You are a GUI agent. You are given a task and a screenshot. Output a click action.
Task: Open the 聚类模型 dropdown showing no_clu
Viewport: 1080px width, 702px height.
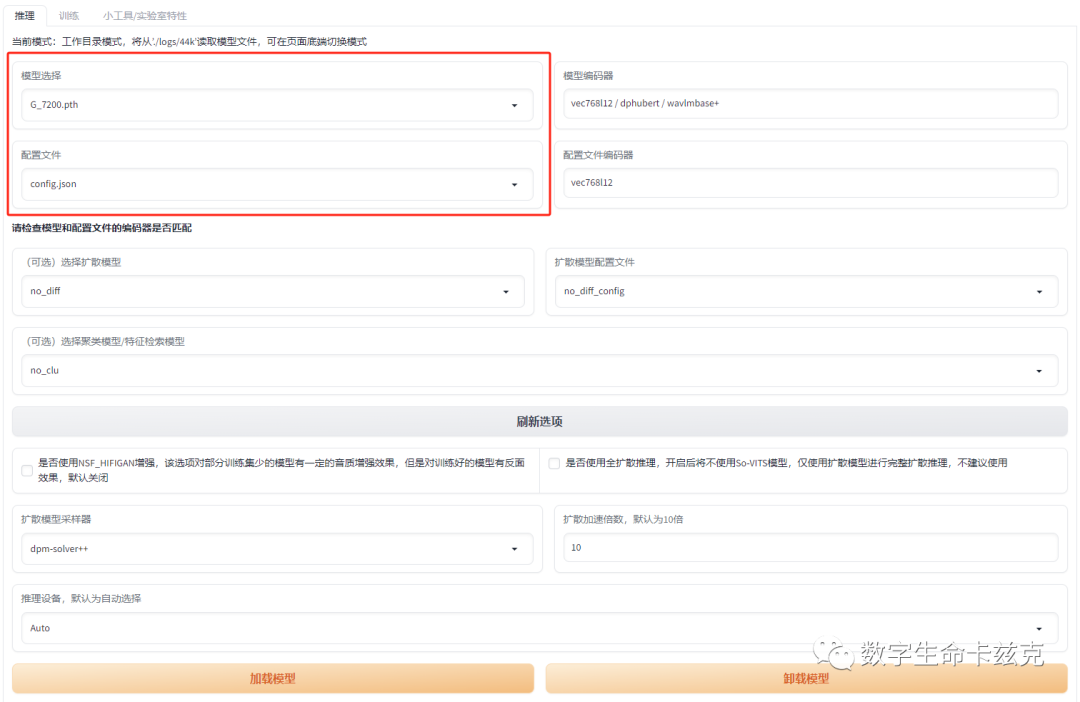coord(539,370)
